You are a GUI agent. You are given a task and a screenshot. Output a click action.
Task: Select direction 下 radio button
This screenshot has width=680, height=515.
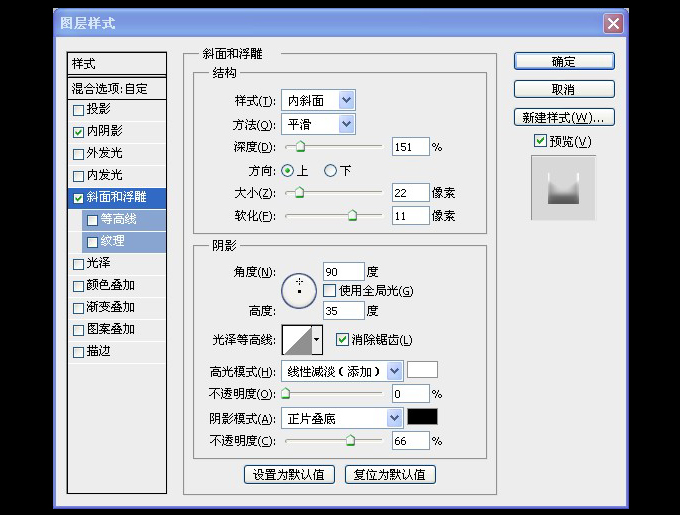pyautogui.click(x=330, y=171)
